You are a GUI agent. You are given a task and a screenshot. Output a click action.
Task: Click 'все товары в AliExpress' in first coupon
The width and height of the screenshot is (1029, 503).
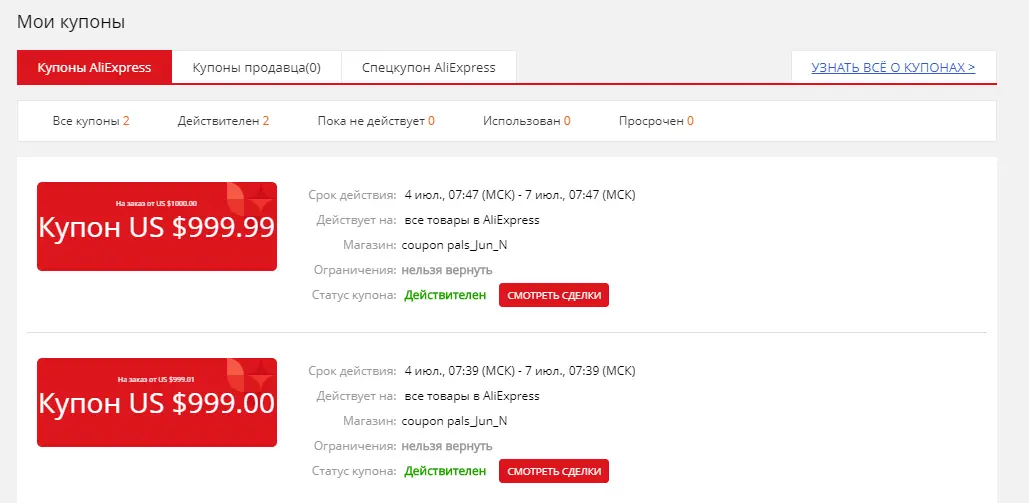click(x=472, y=220)
